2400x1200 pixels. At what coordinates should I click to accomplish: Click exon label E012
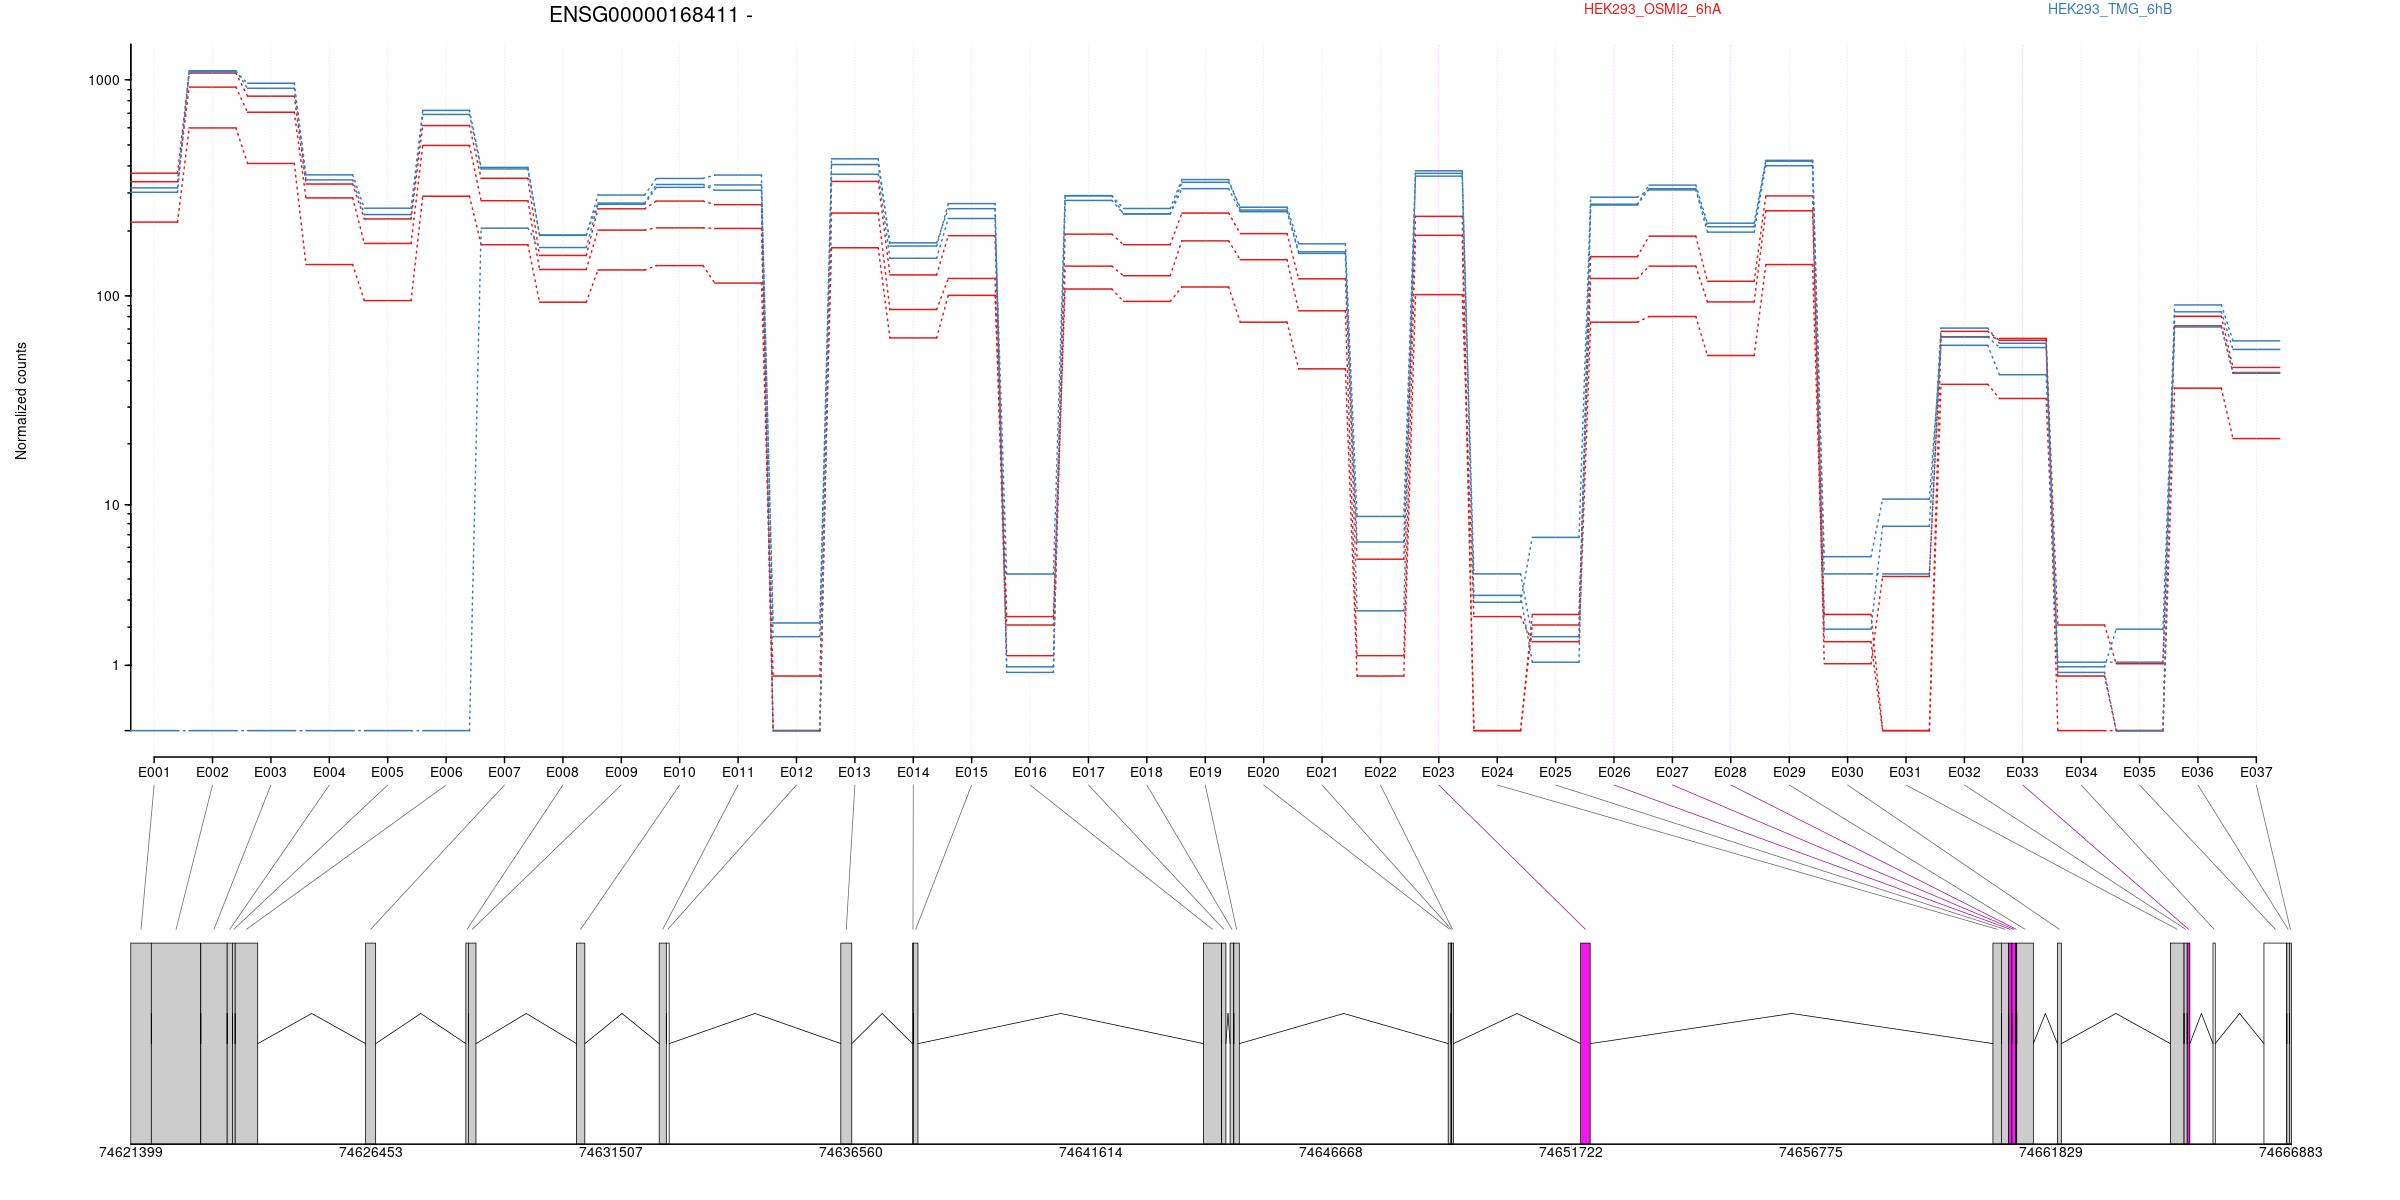[796, 772]
